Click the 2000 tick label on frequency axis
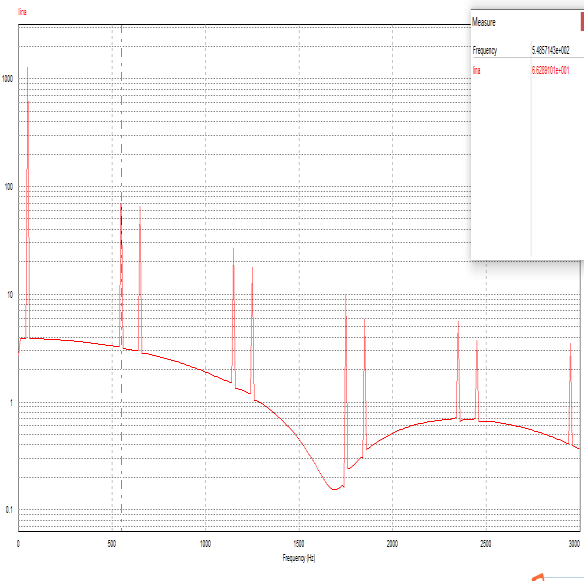Viewport: 585px width, 581px height. click(392, 544)
